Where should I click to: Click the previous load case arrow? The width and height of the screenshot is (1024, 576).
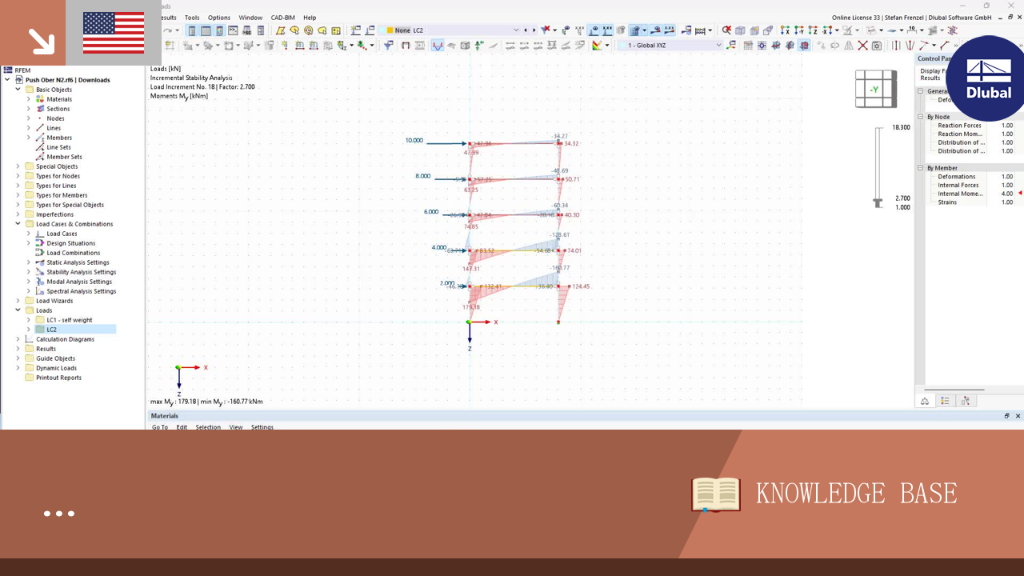[x=526, y=30]
